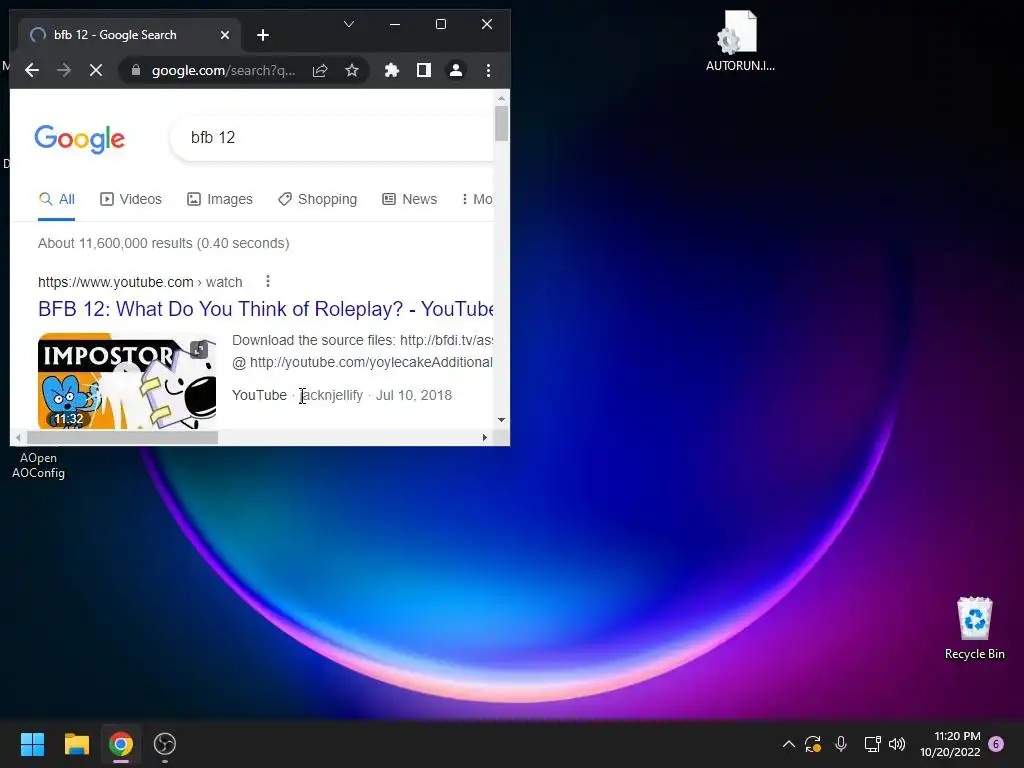Expand the tab search chevron

[349, 24]
